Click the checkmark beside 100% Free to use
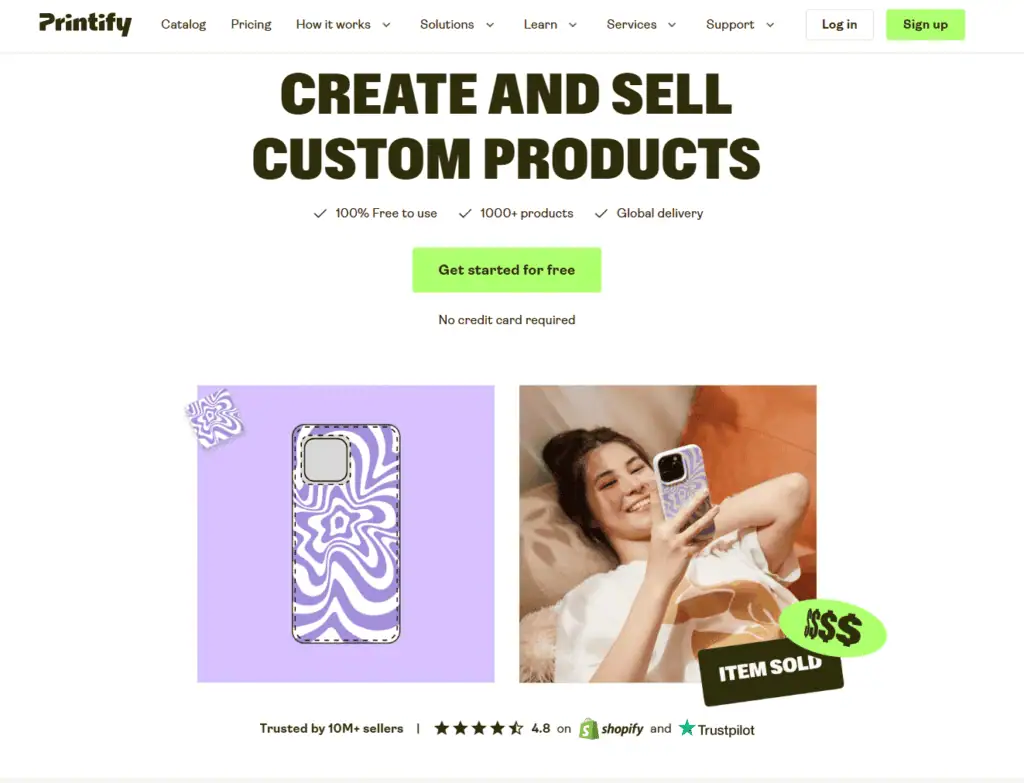The image size is (1024, 783). [320, 214]
